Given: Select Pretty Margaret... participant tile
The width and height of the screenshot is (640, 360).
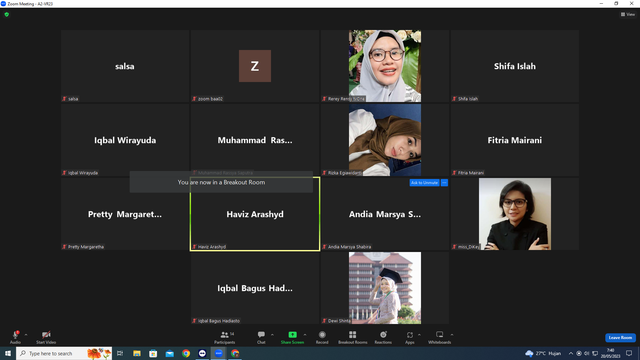Looking at the screenshot, I should 125,214.
